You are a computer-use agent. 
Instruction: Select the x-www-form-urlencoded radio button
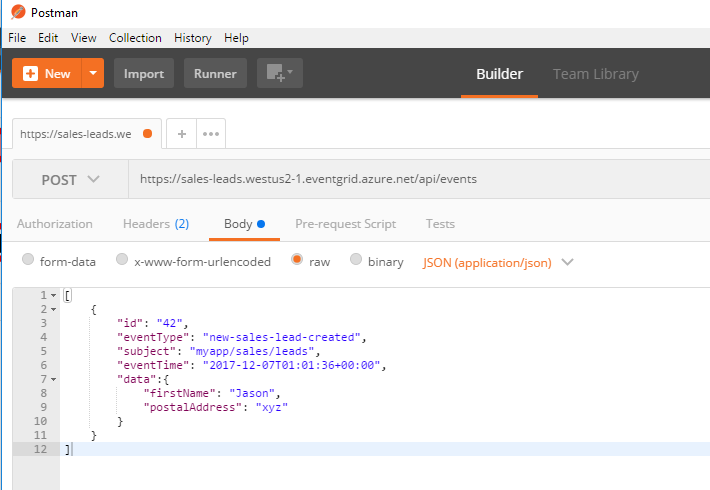click(x=122, y=259)
